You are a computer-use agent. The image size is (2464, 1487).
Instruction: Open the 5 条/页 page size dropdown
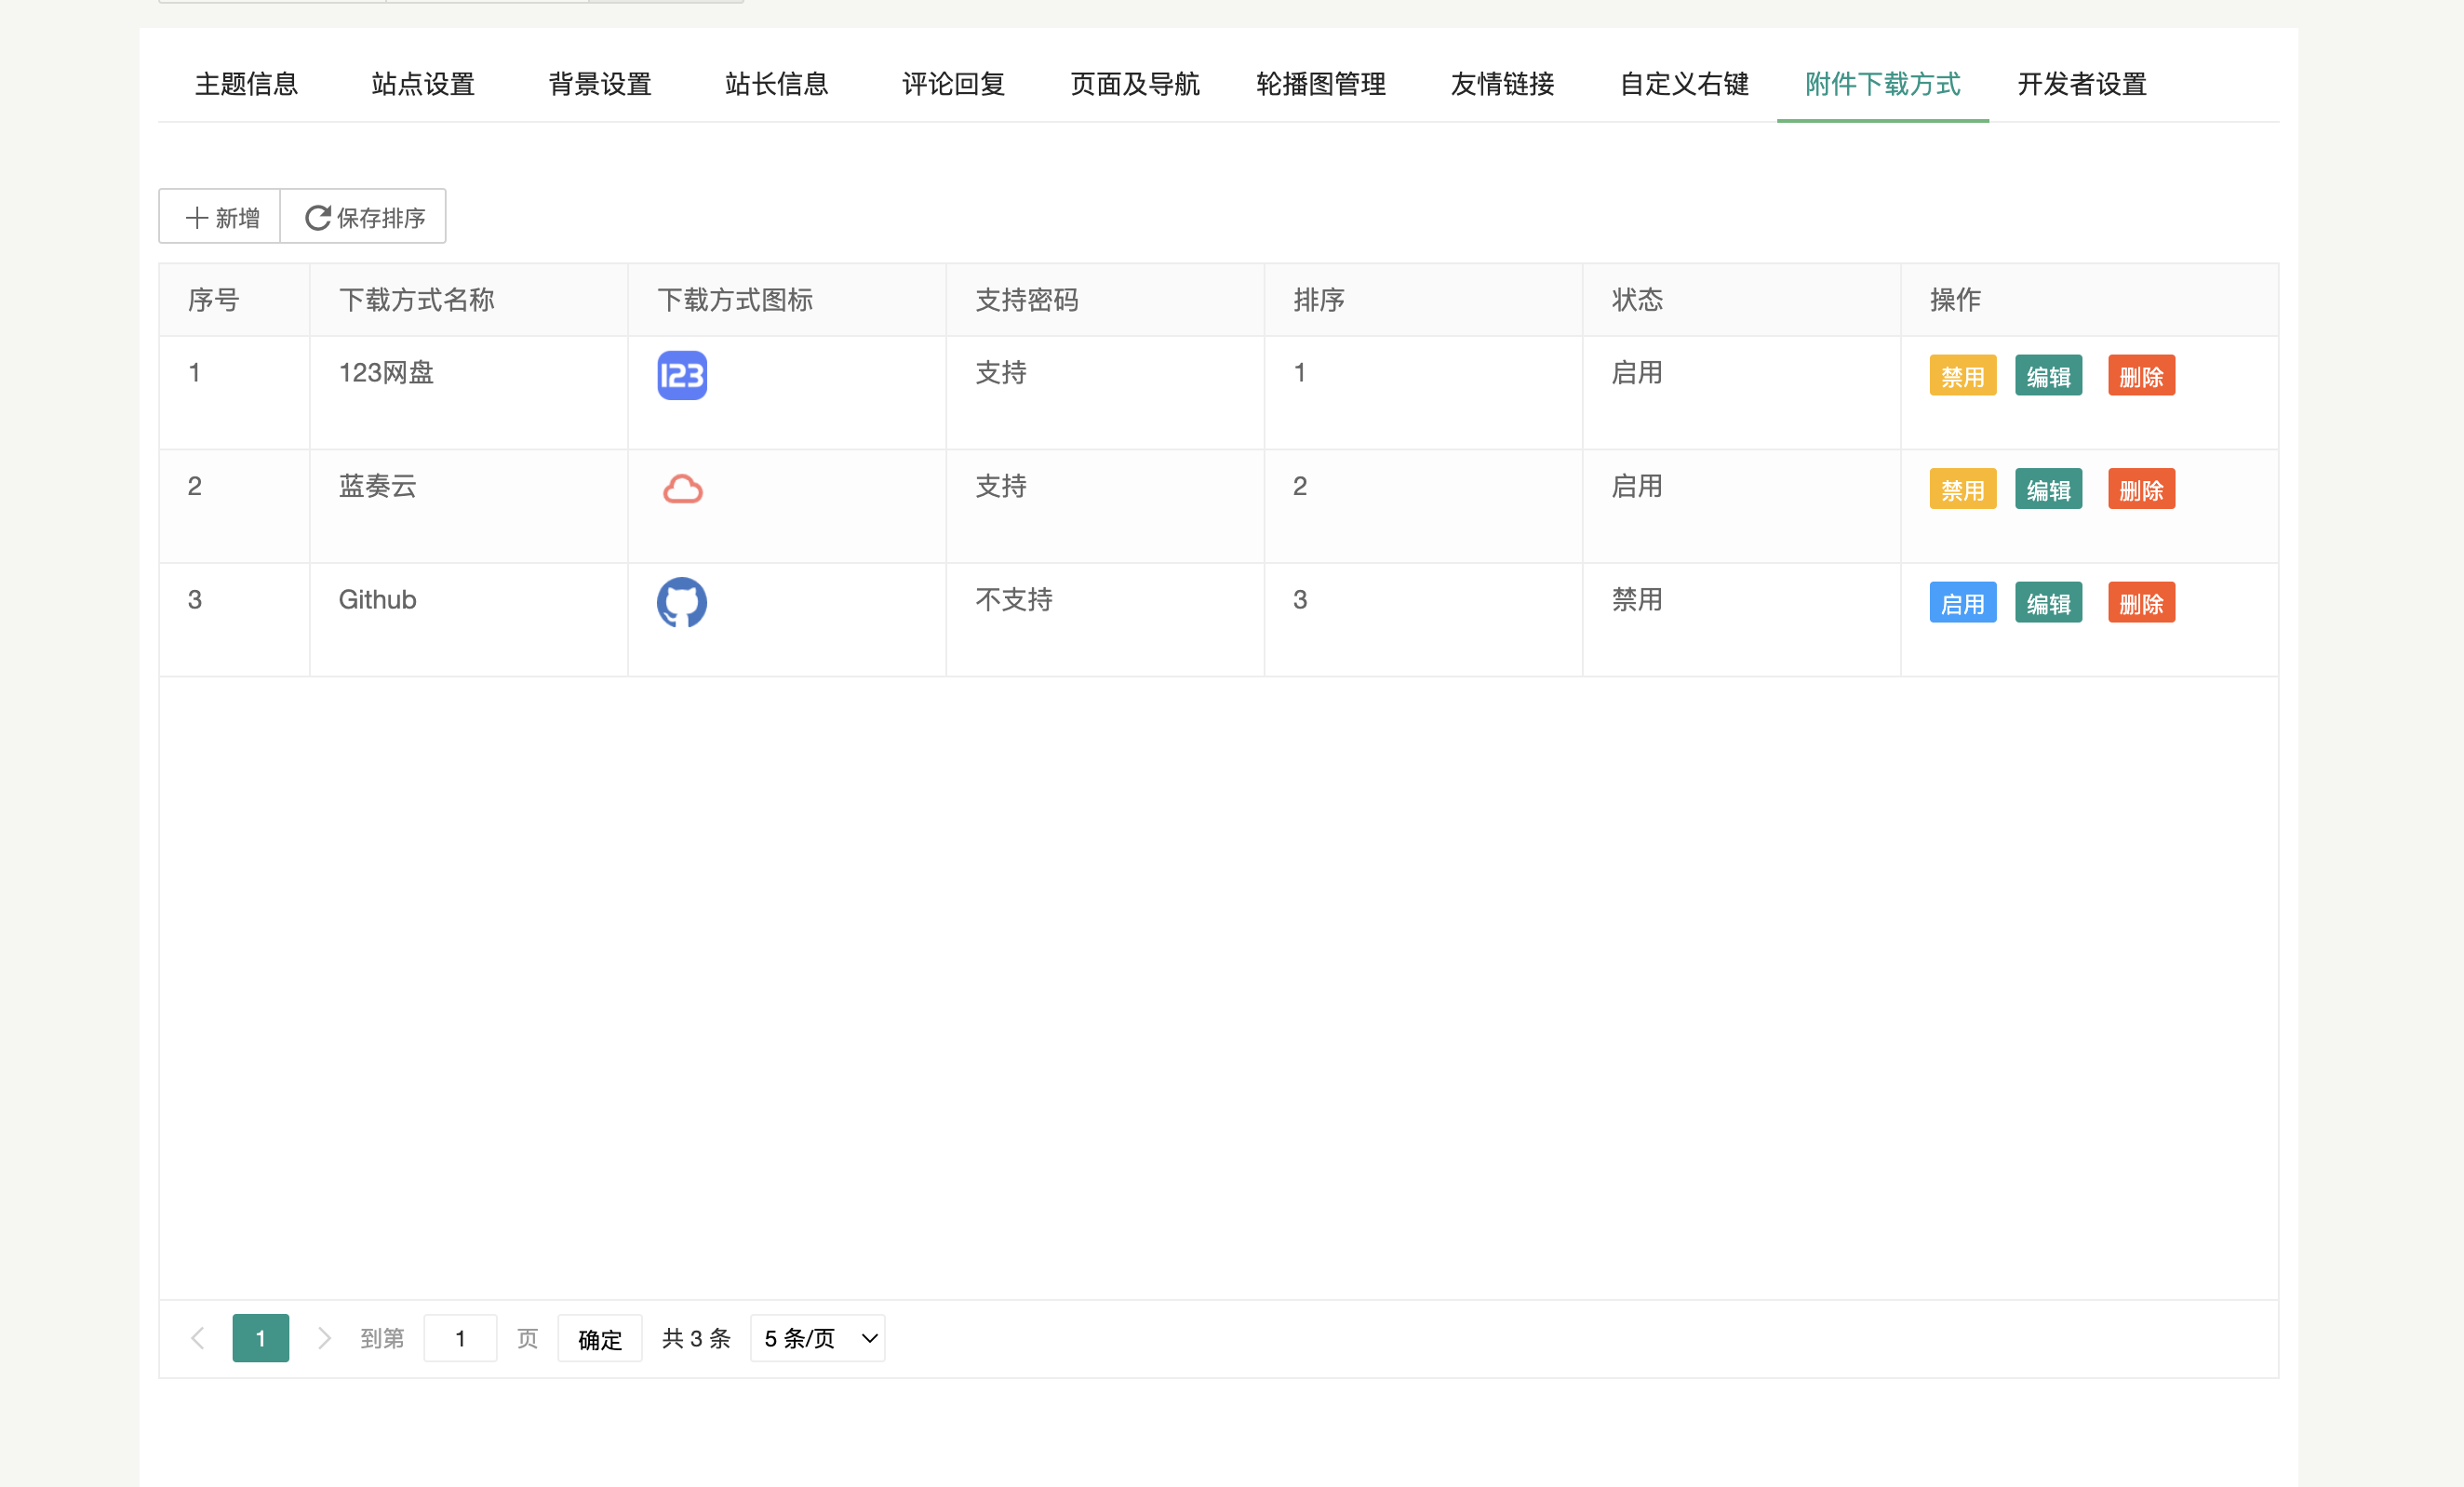coord(817,1338)
